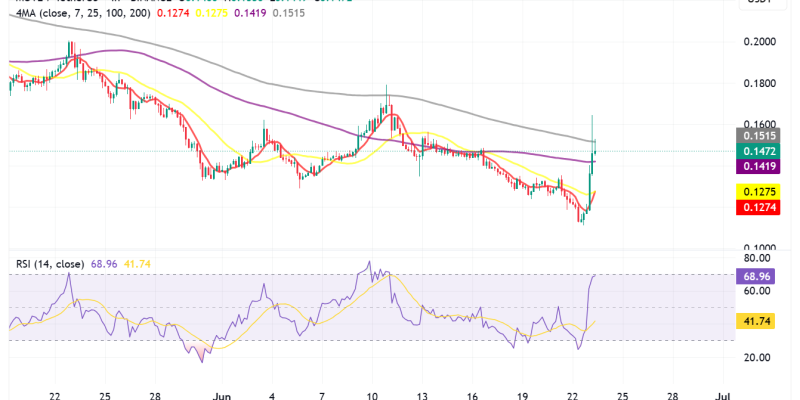Click the 0.1000 price scale tick

[760, 247]
